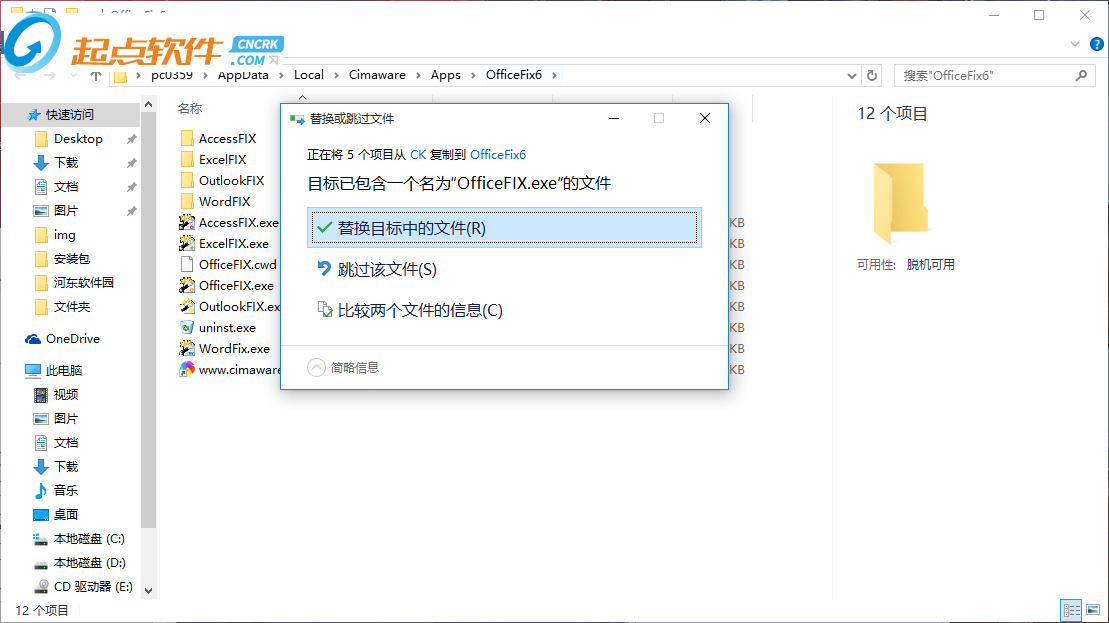Switch to details view icon in status bar

click(x=1072, y=610)
